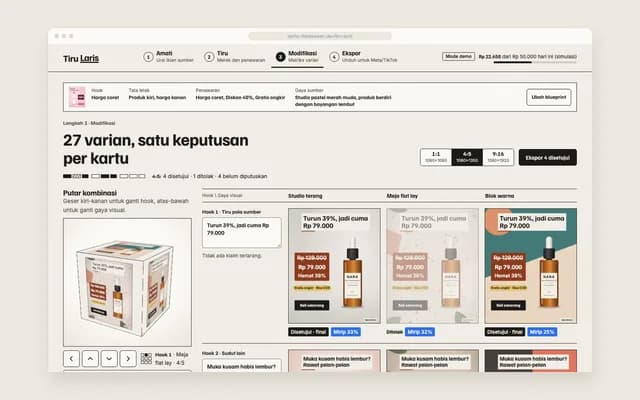The image size is (640, 400).
Task: Rotate cube left with previous hook arrow
Action: (71, 358)
